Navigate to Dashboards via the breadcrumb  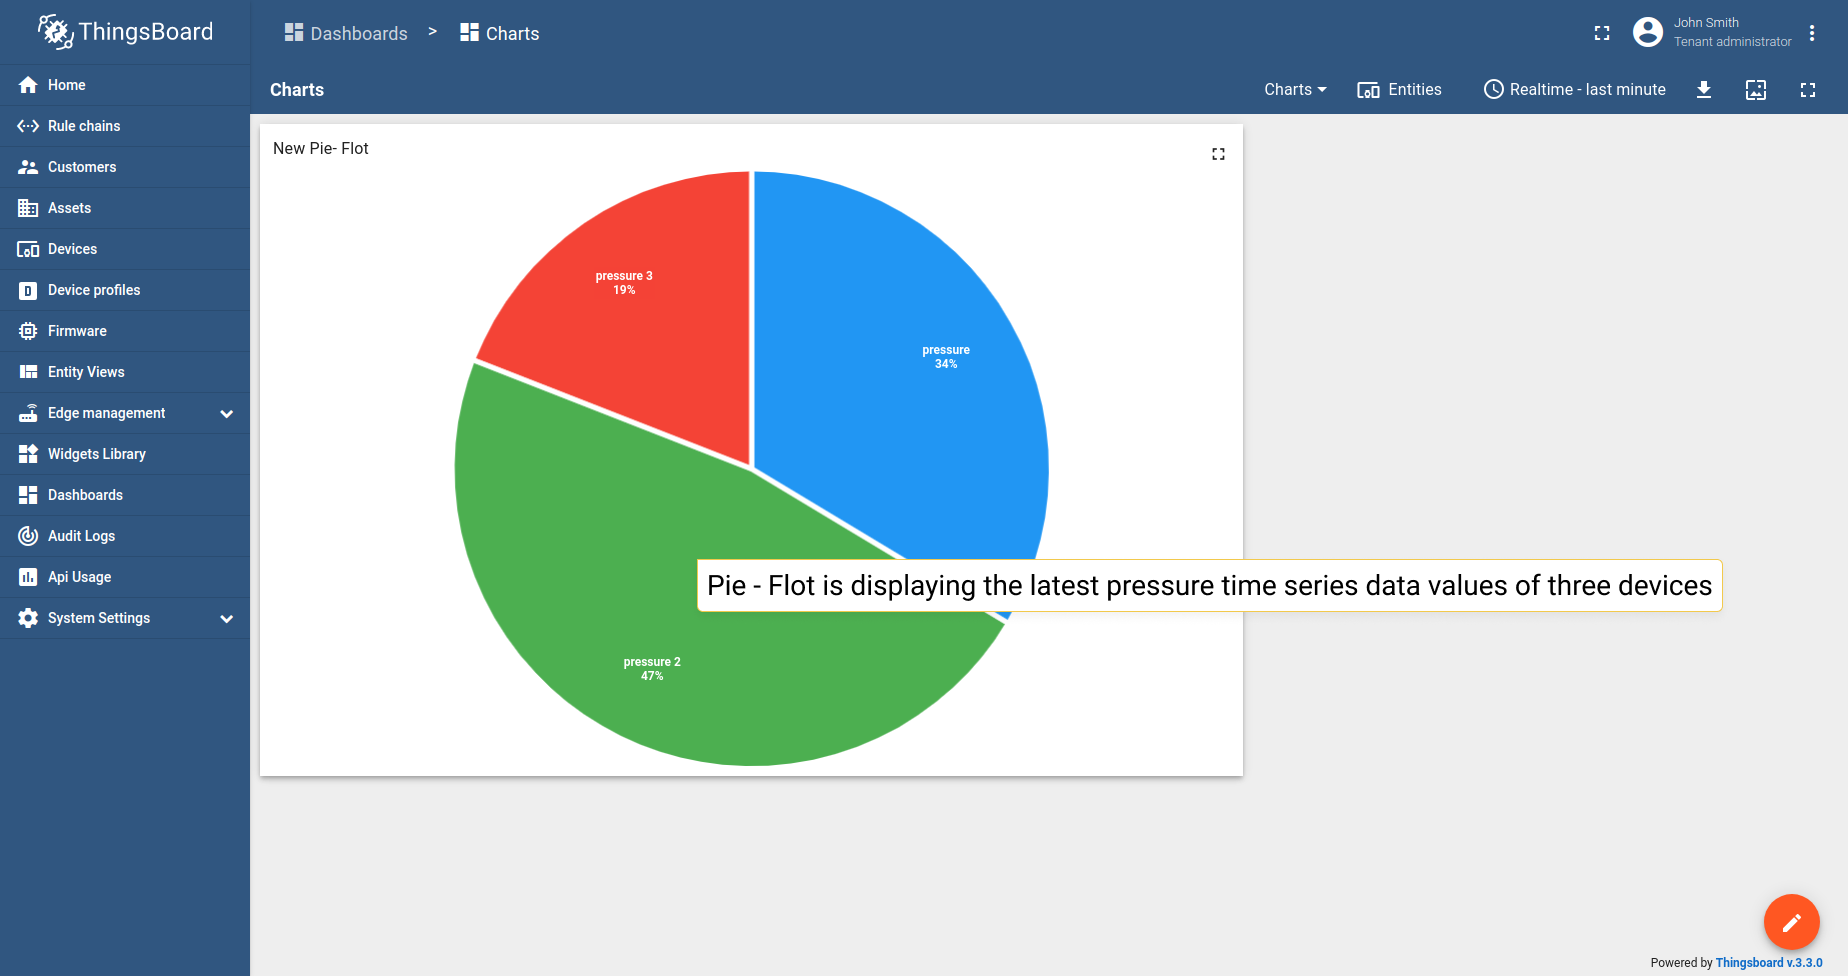click(346, 34)
